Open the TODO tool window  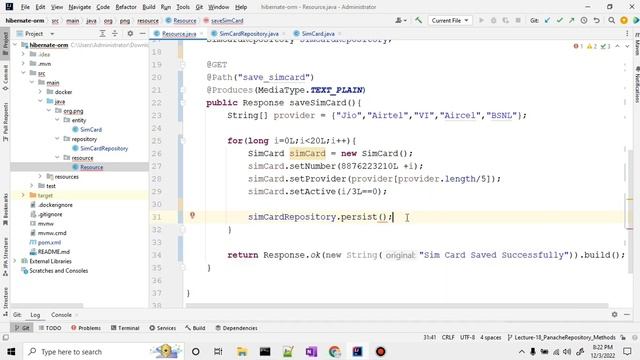(50, 328)
